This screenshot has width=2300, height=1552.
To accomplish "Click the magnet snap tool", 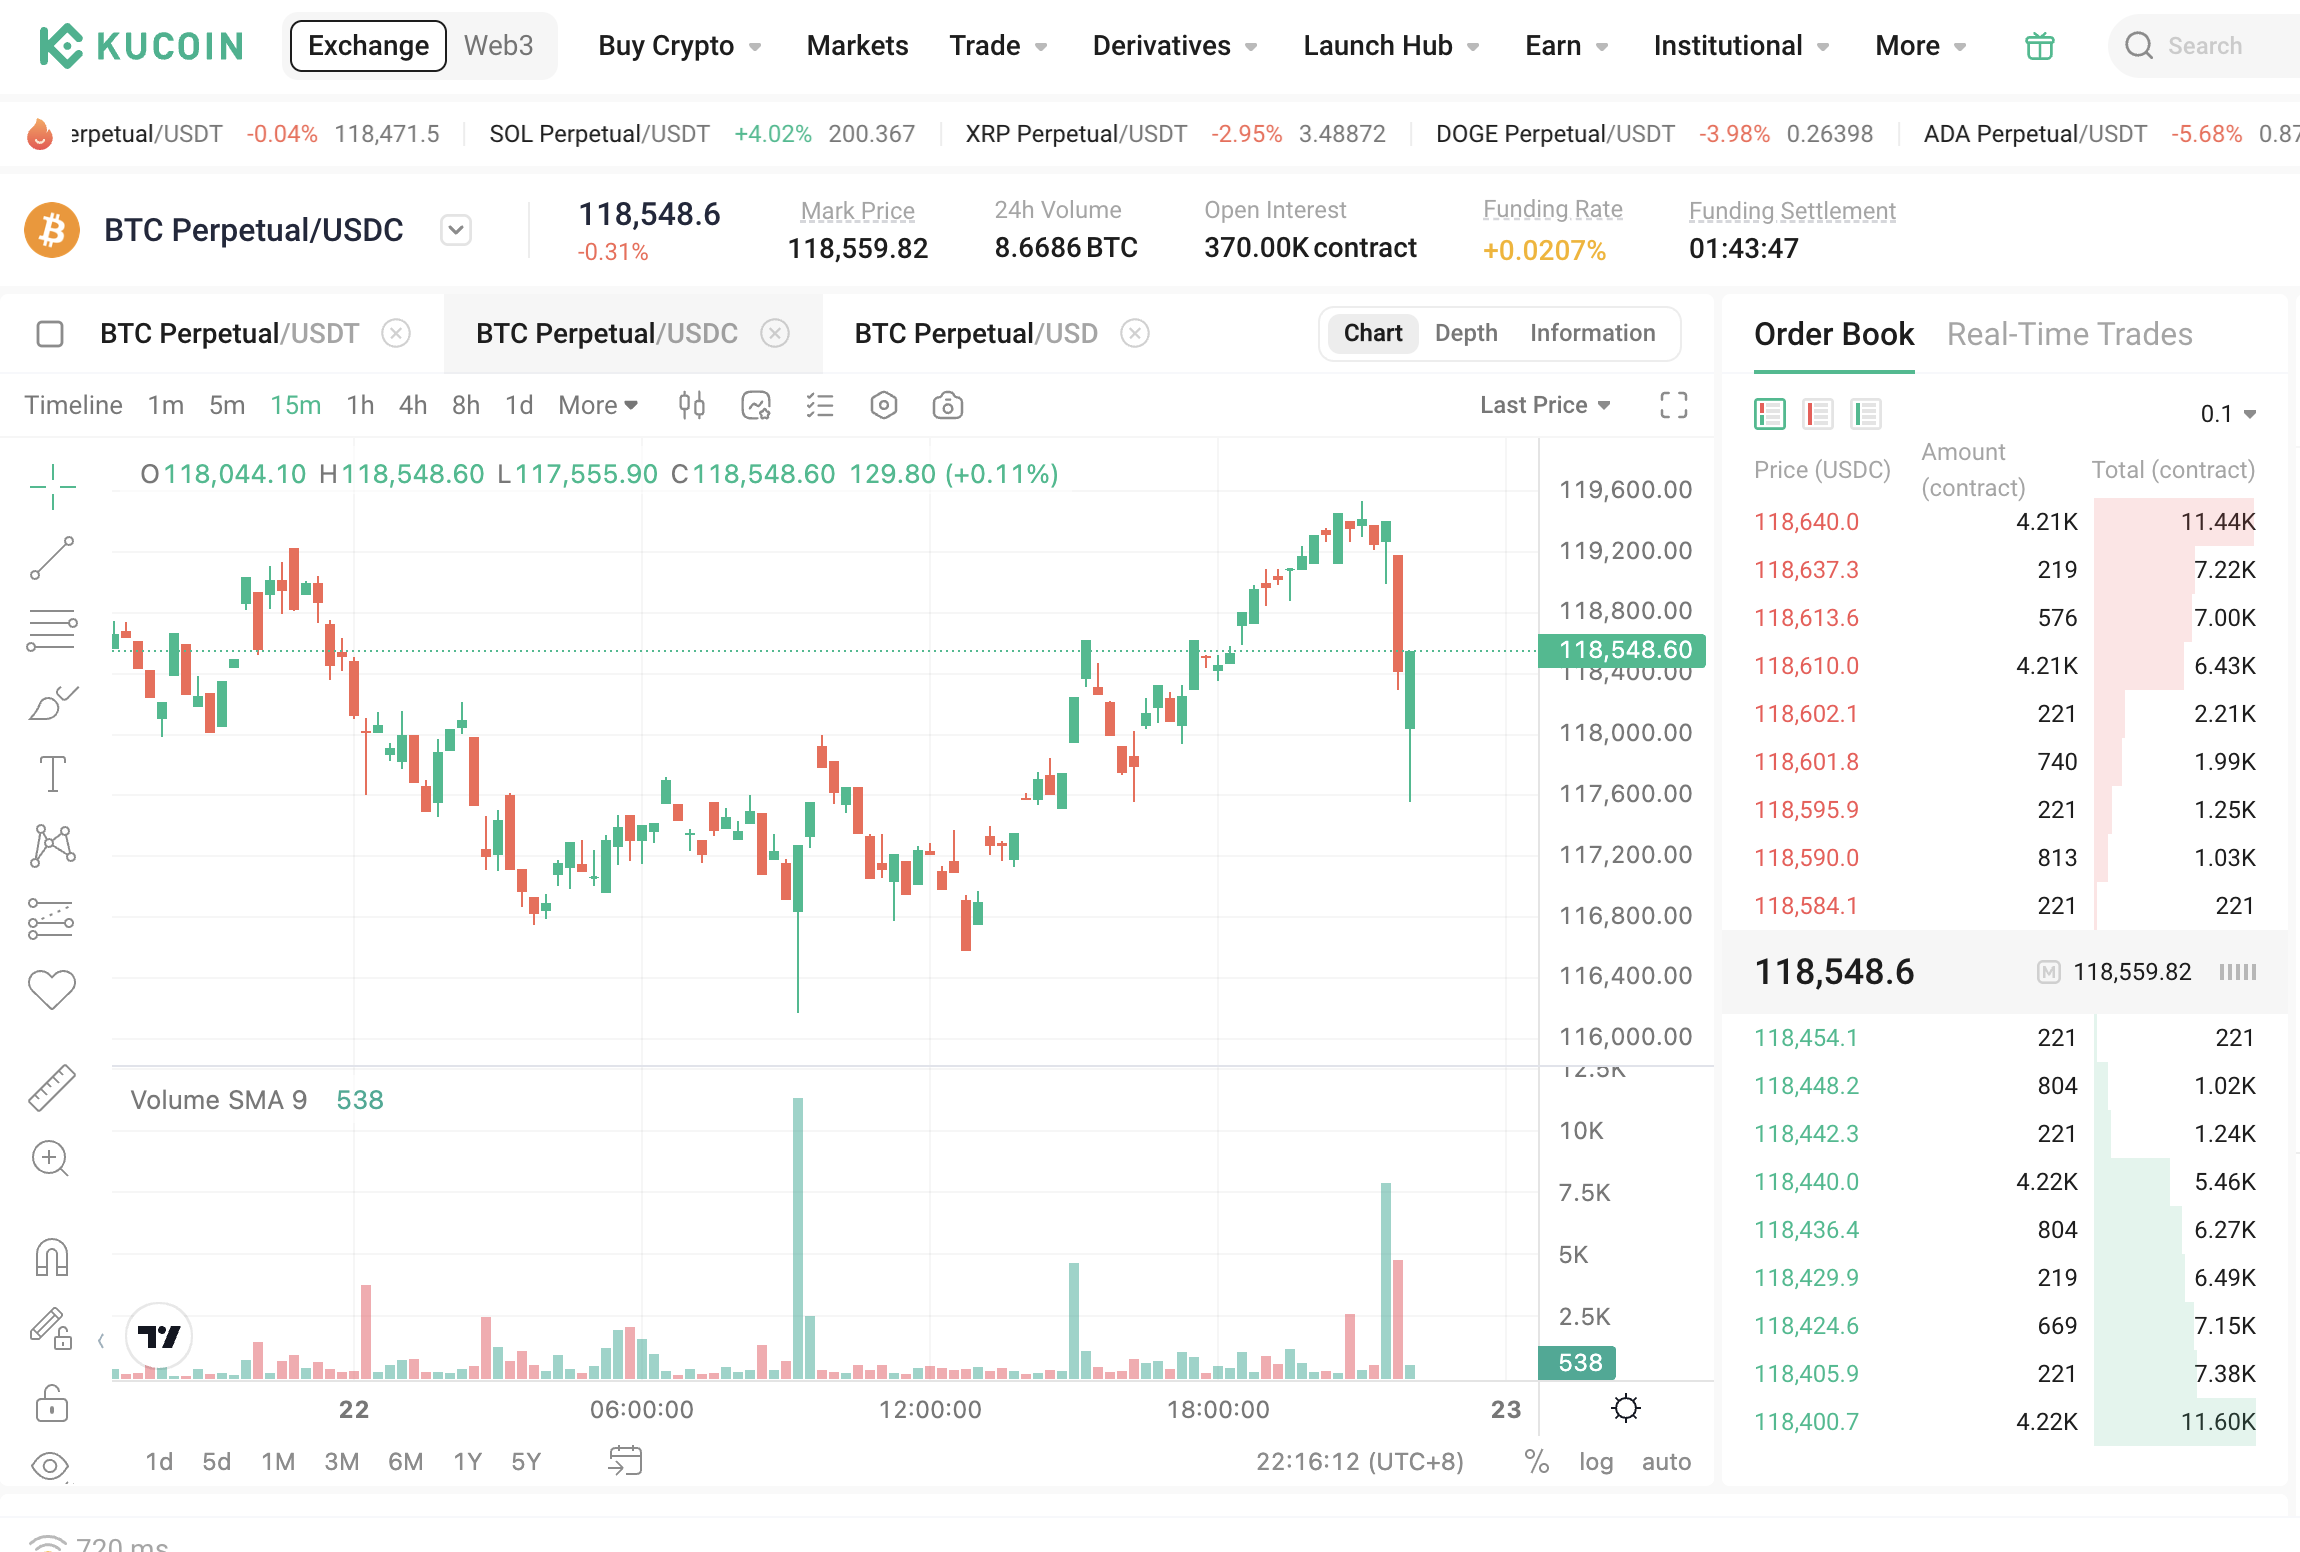I will coord(52,1257).
